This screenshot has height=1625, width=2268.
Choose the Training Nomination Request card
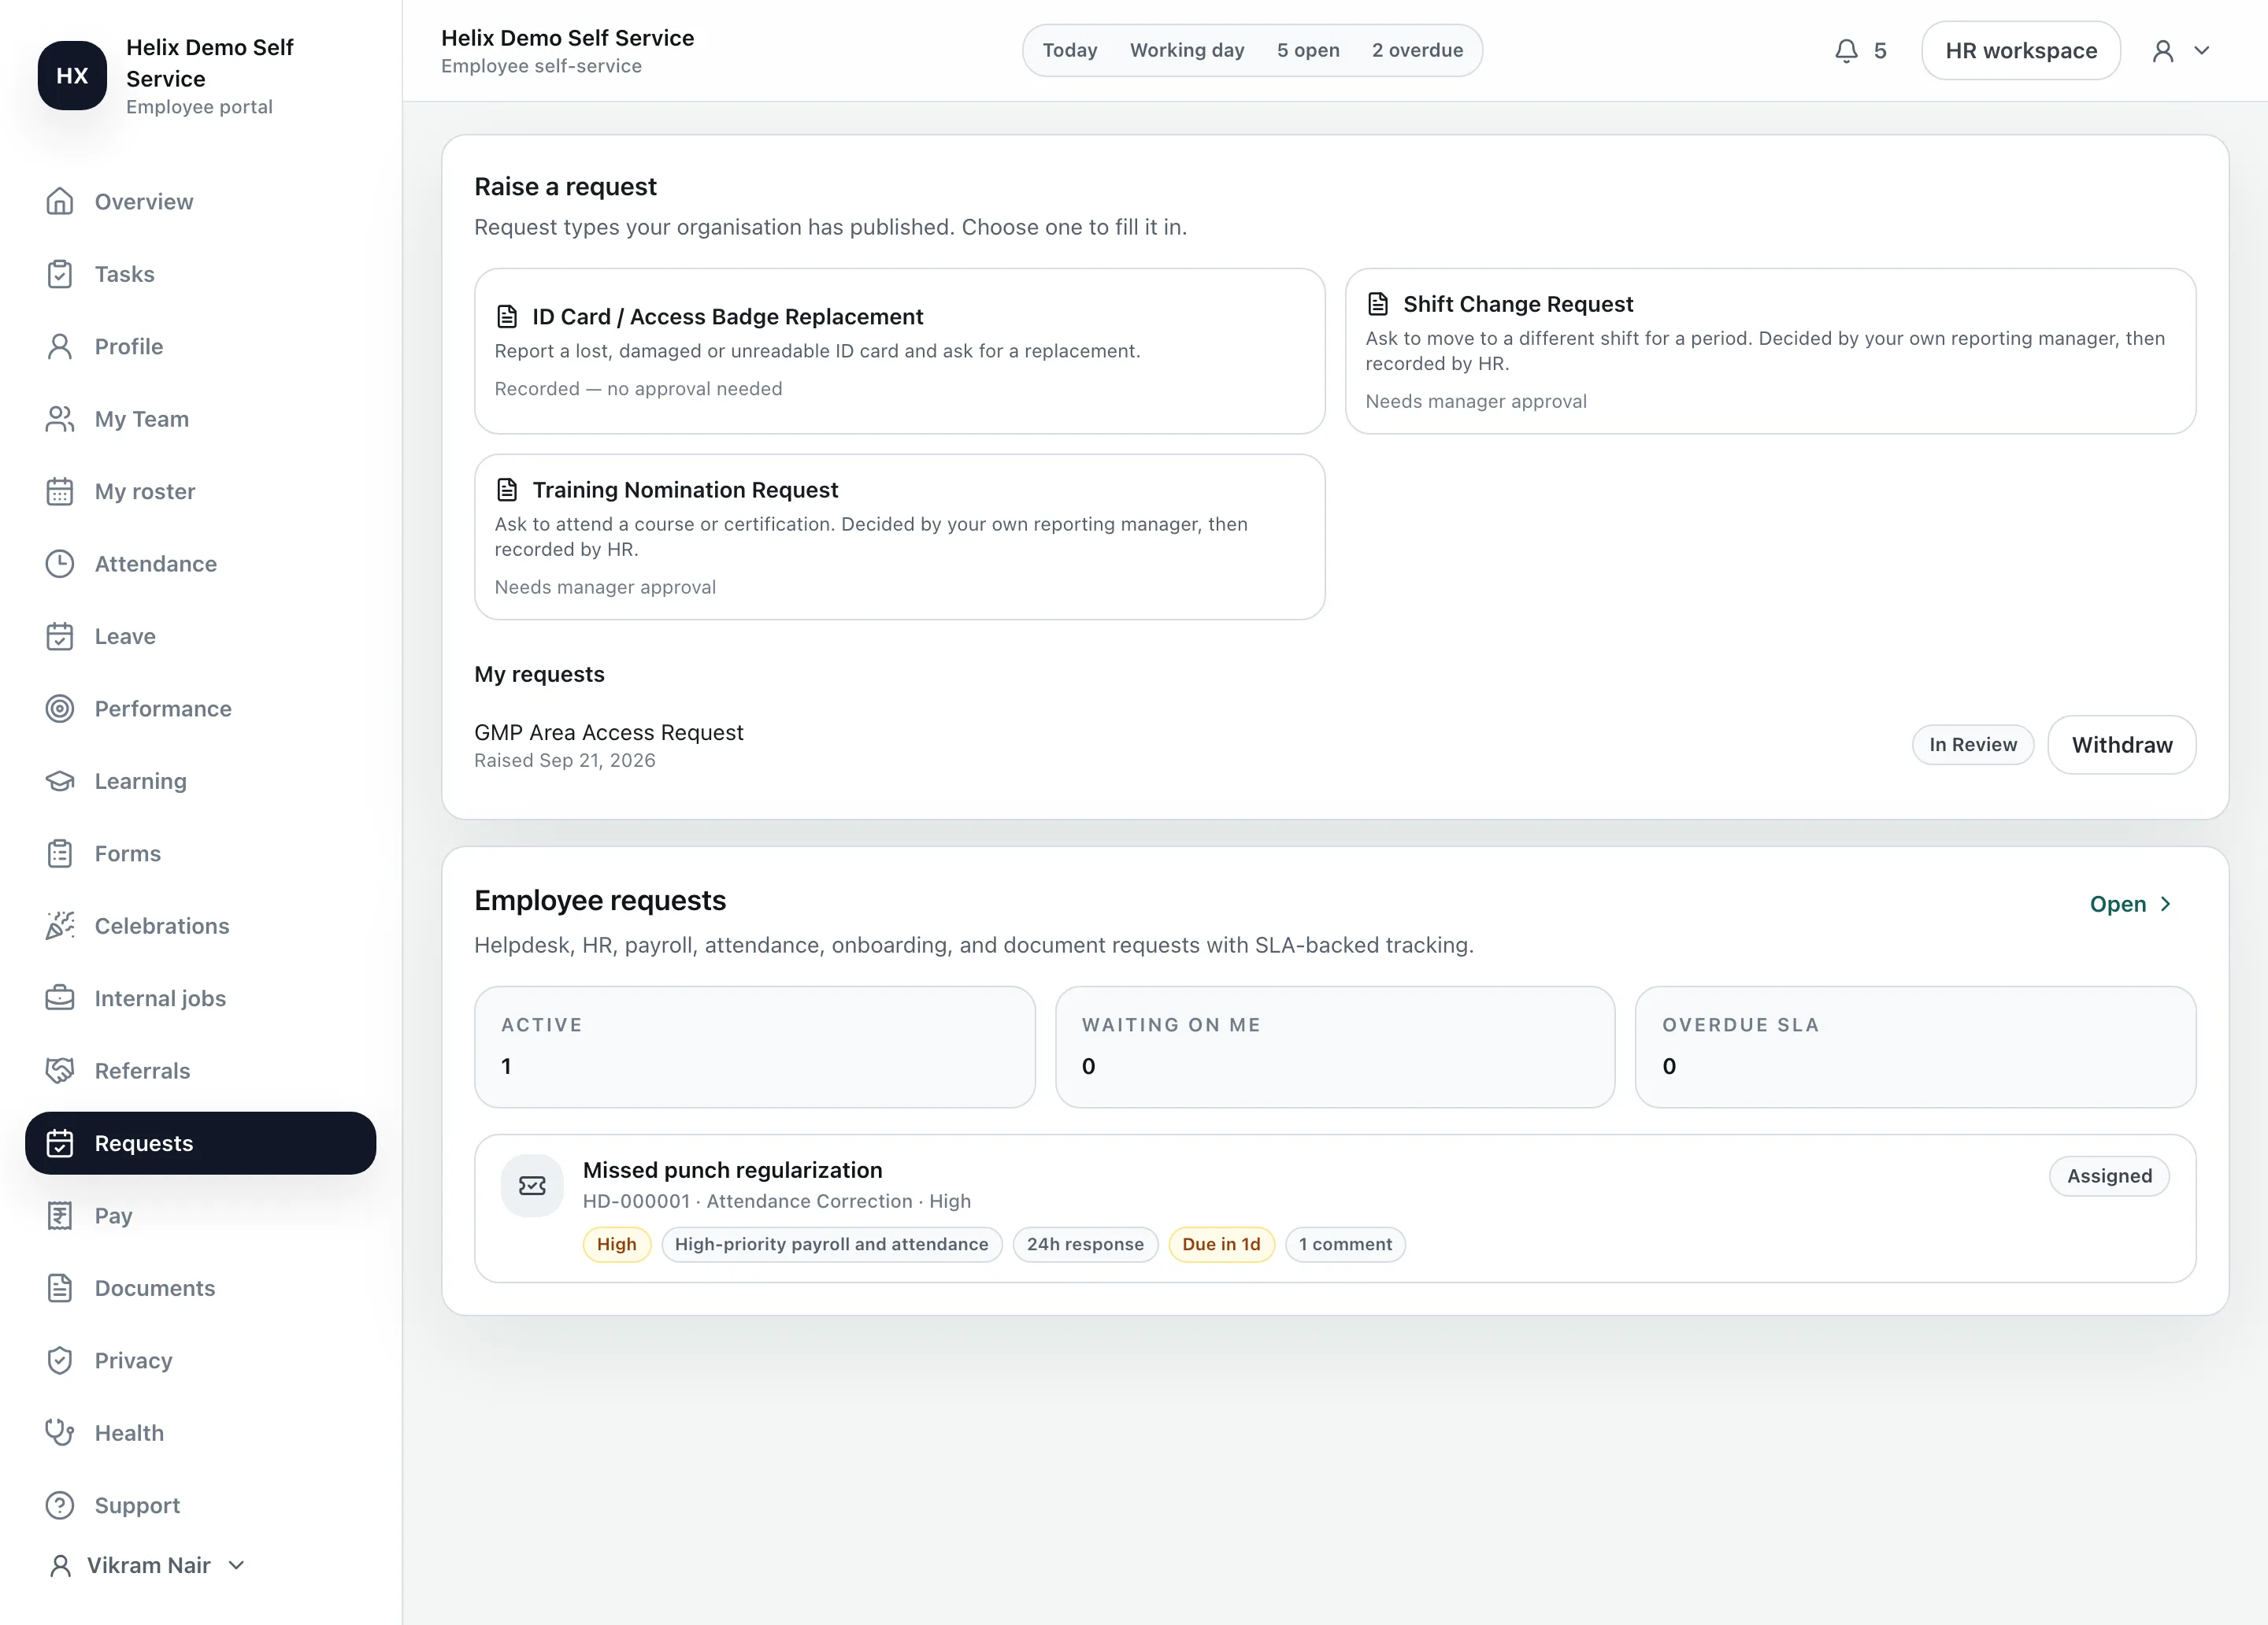[900, 537]
